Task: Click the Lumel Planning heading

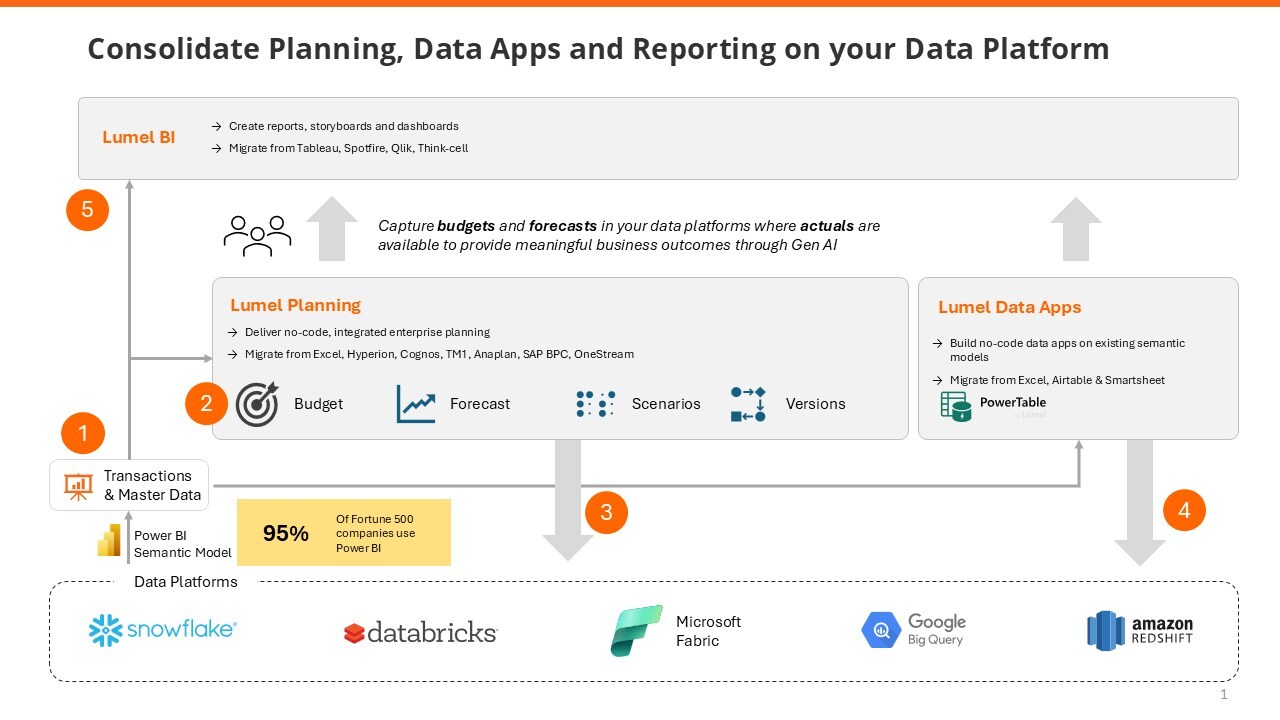Action: tap(295, 305)
